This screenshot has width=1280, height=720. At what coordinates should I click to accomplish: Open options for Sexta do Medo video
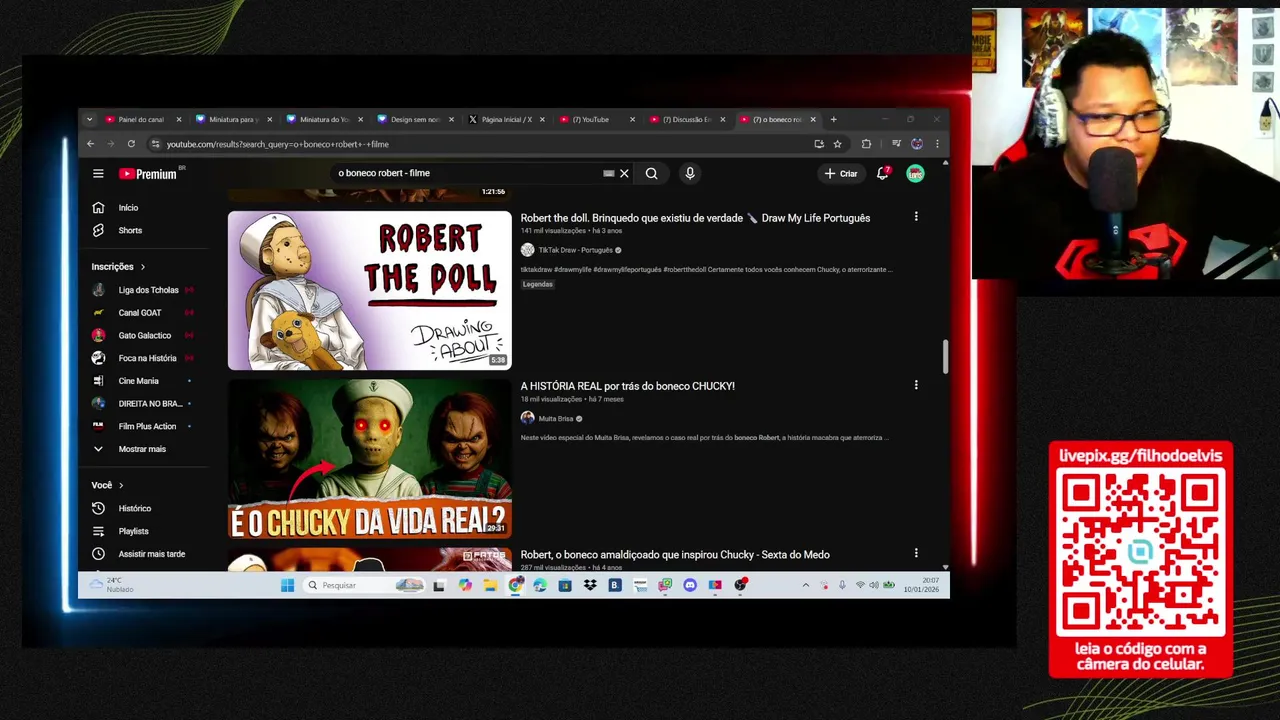point(916,553)
